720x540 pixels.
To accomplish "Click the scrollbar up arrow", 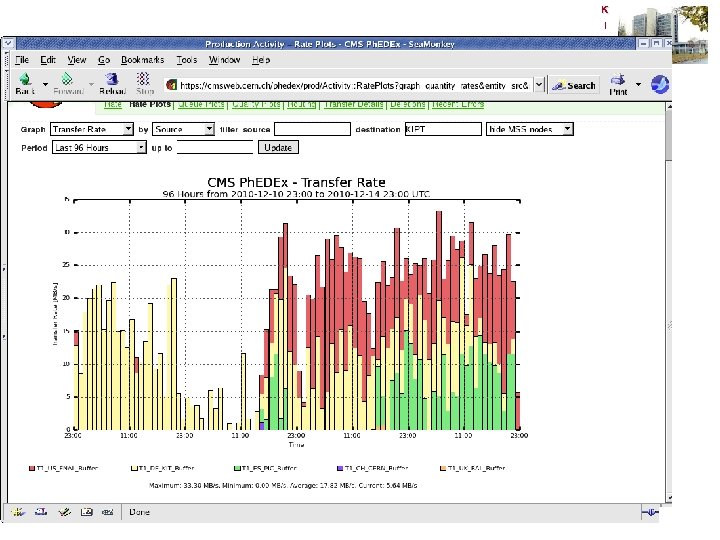I will [669, 106].
